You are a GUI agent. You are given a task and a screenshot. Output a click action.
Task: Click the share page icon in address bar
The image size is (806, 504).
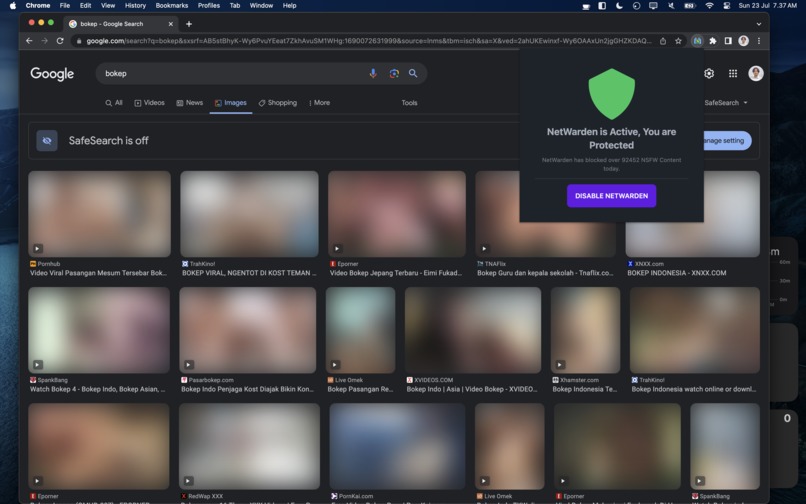pyautogui.click(x=663, y=41)
